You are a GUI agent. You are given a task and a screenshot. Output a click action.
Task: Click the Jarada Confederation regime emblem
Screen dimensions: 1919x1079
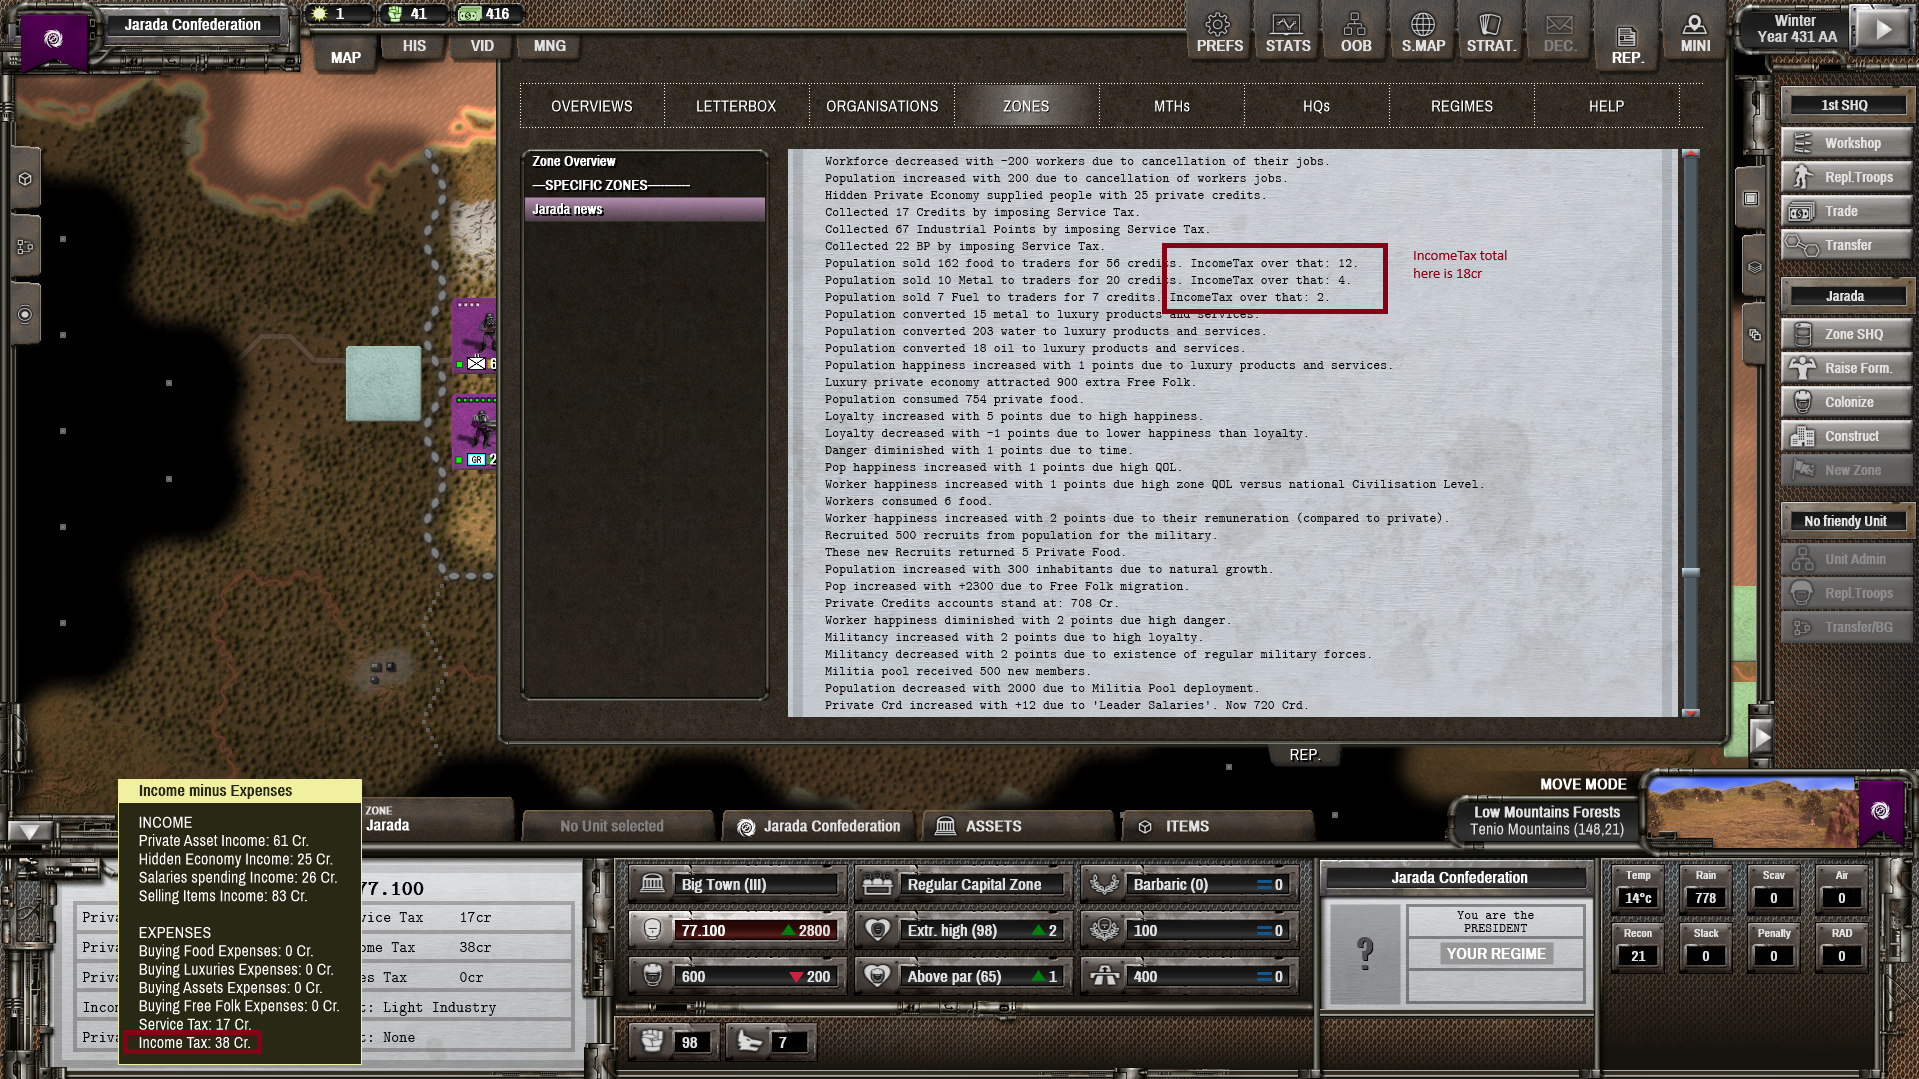pyautogui.click(x=54, y=39)
